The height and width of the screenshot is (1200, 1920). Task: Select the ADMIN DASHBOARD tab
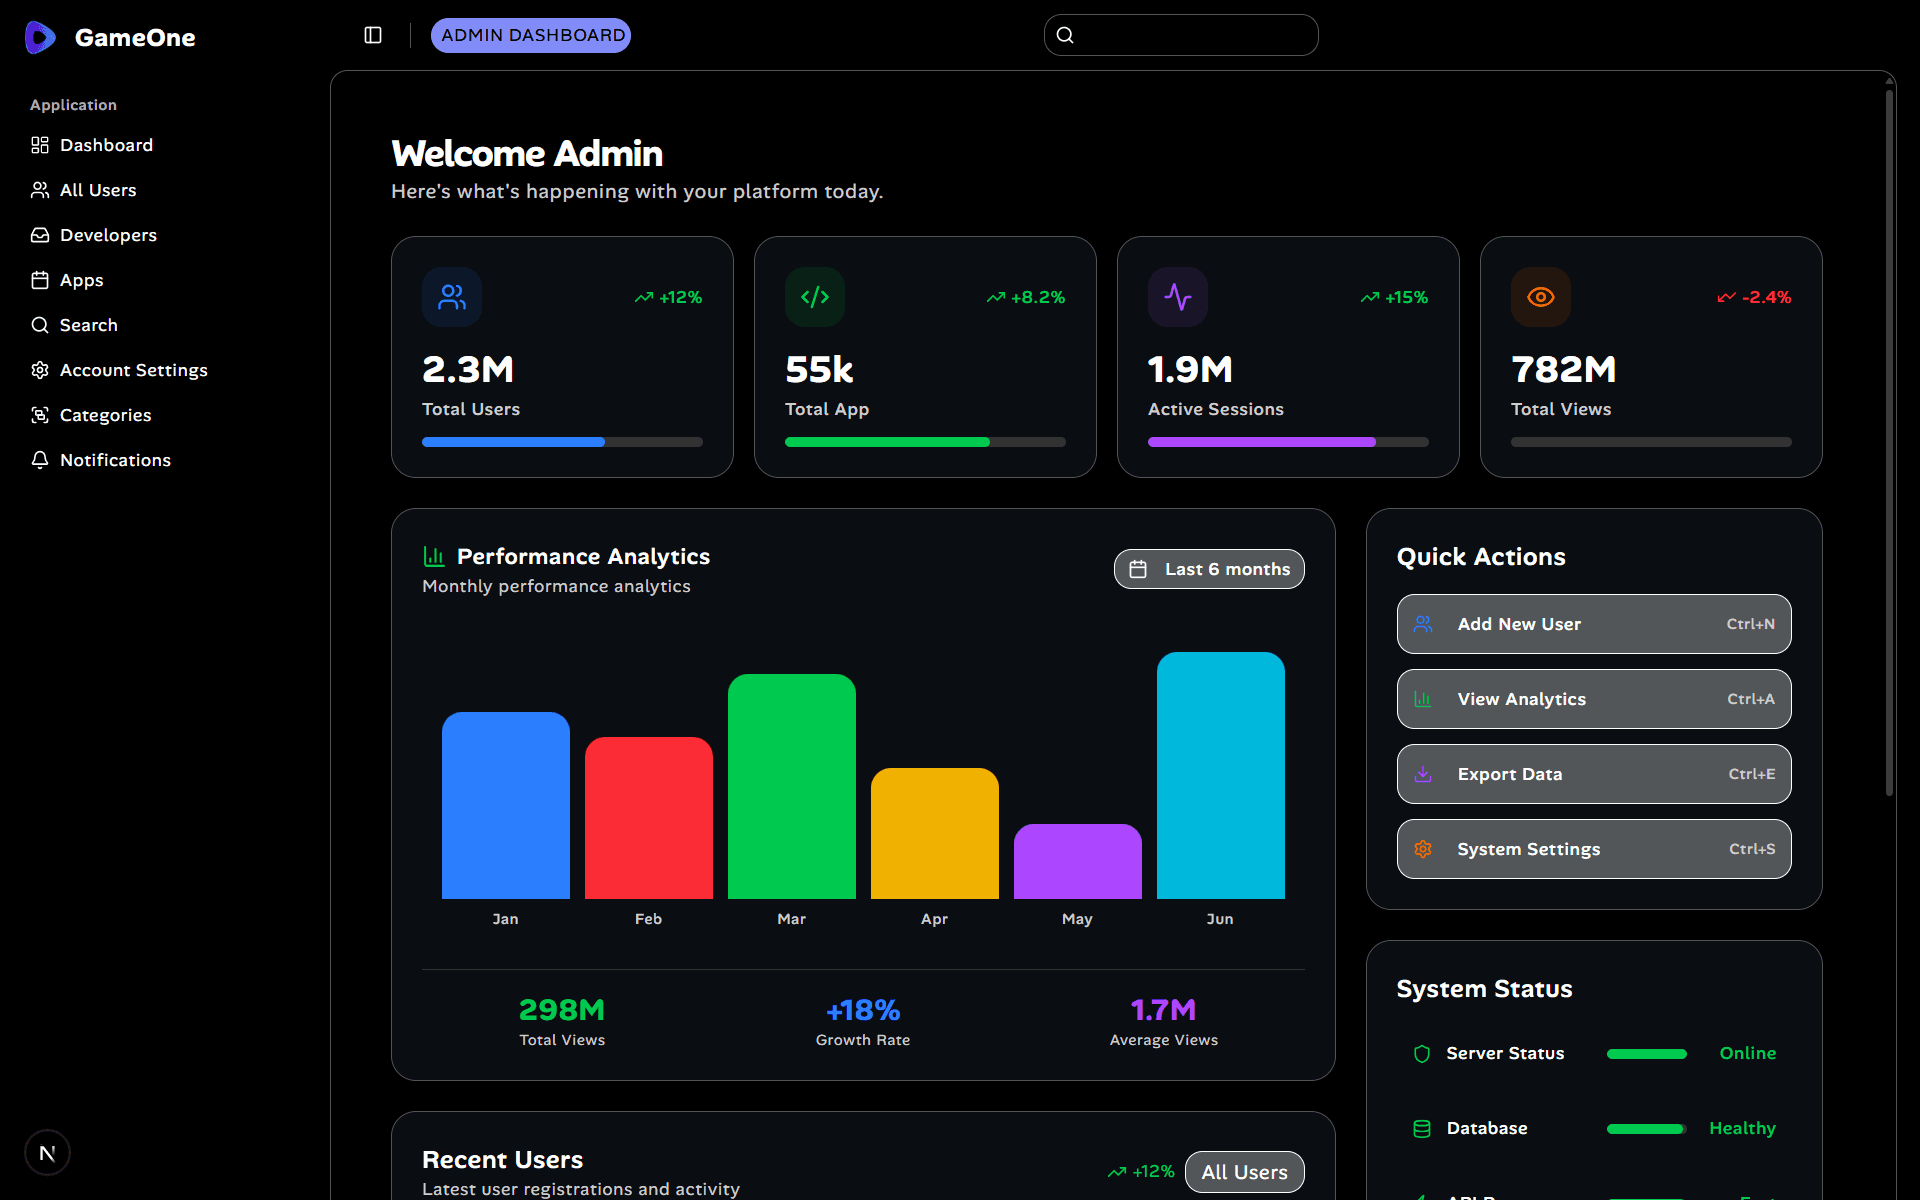click(x=531, y=35)
